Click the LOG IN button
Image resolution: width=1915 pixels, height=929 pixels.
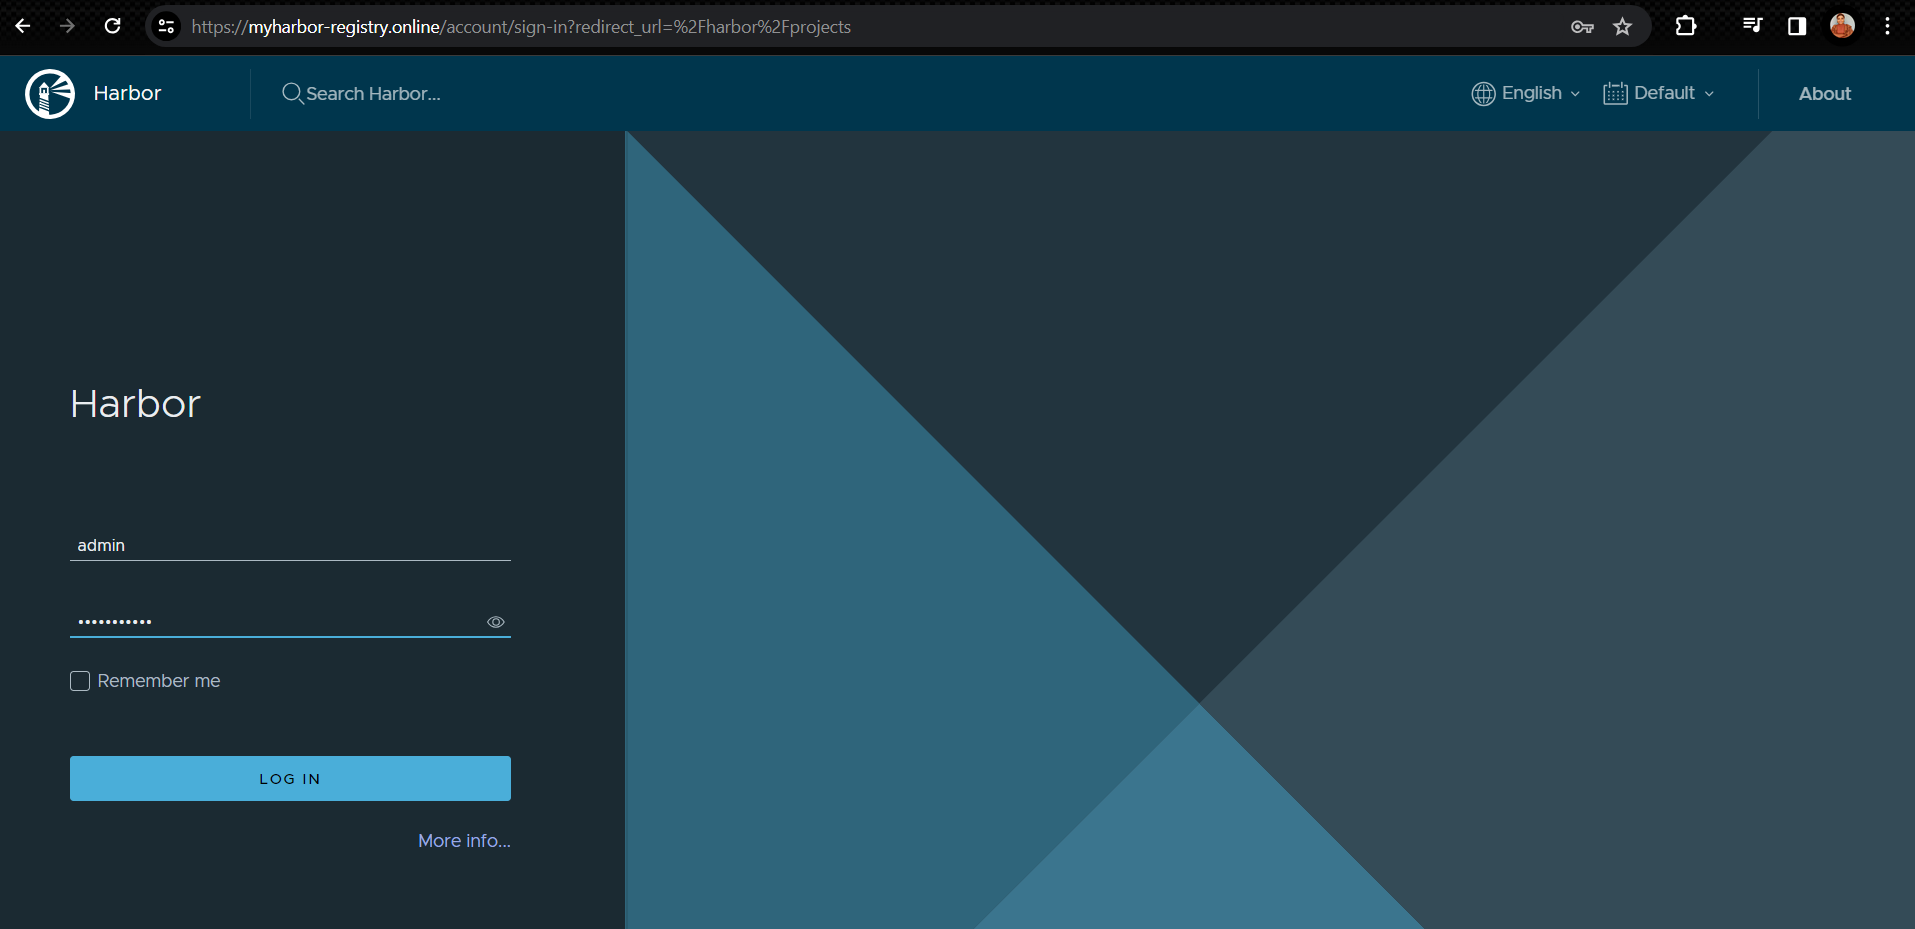[290, 778]
